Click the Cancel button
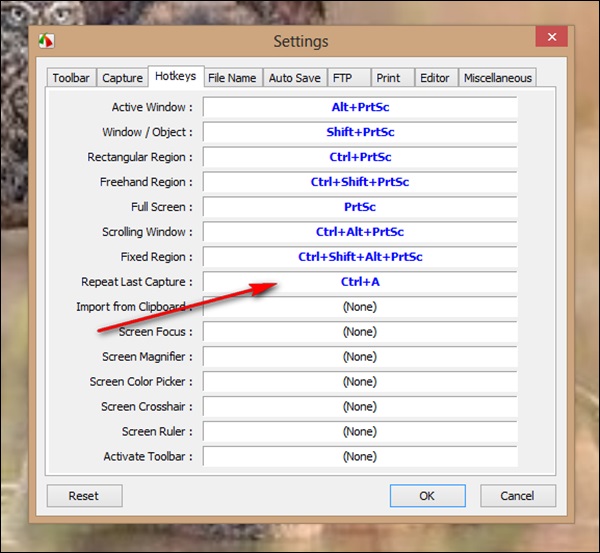The width and height of the screenshot is (600, 553). [518, 496]
